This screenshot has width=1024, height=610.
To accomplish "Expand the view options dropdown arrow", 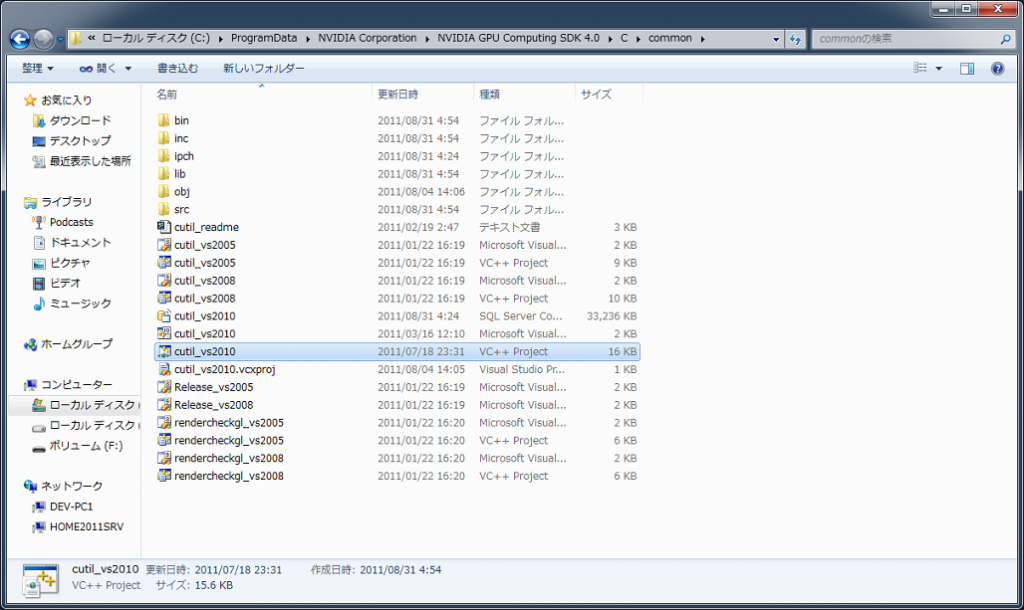I will pos(938,68).
